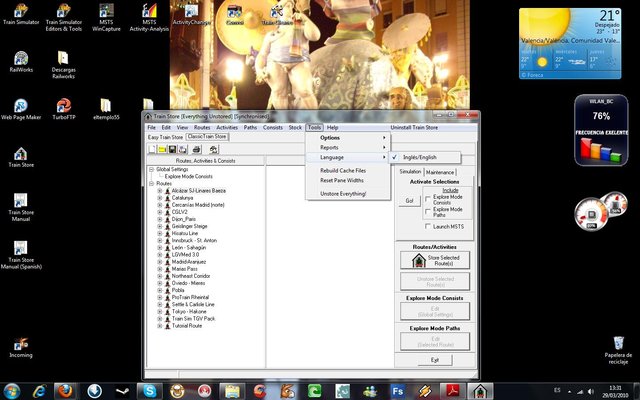Check the Launch MSTS checkbox

click(428, 228)
